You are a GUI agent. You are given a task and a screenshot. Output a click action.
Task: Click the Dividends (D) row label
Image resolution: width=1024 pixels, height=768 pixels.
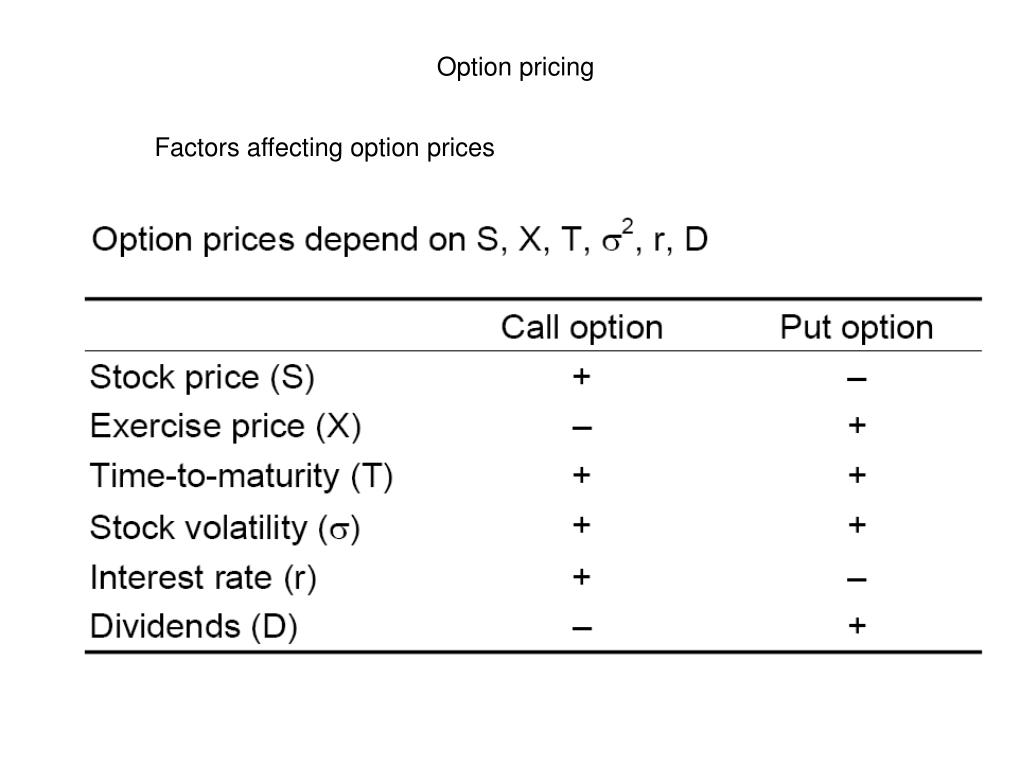pos(193,627)
